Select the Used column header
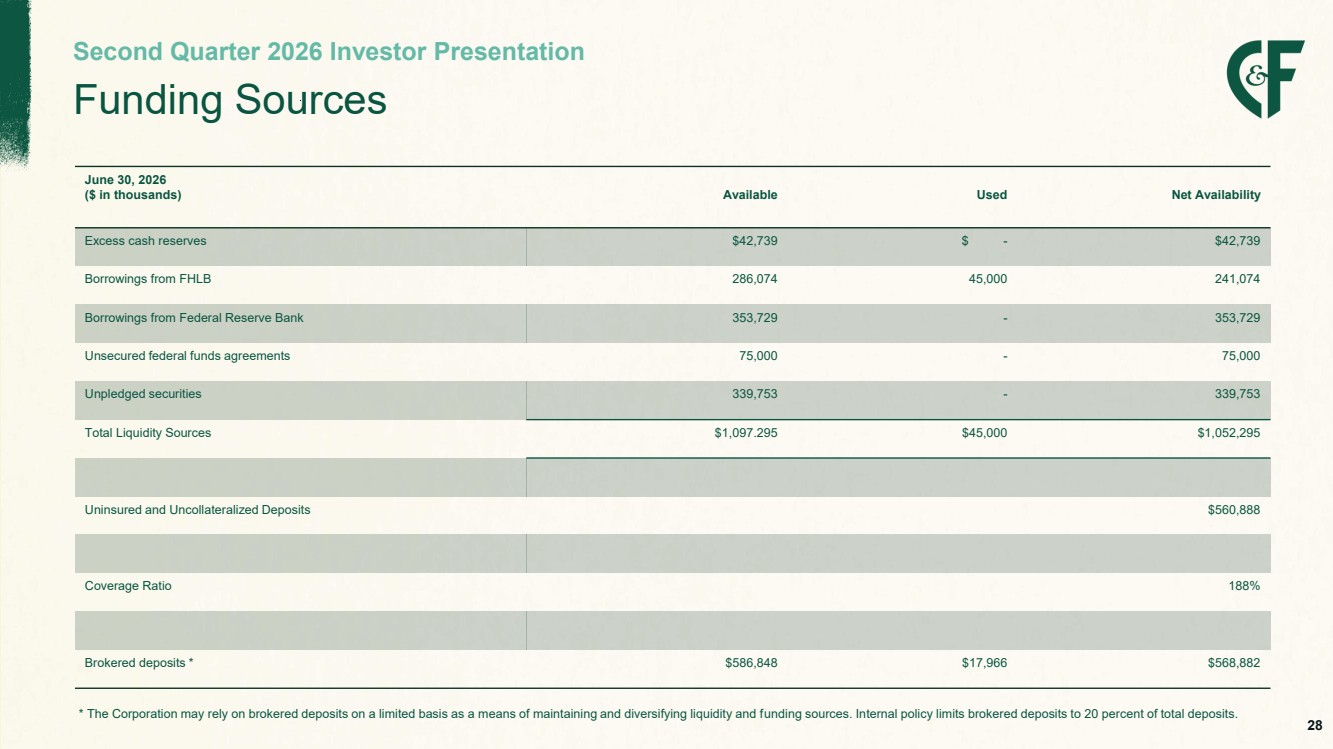 [x=992, y=195]
